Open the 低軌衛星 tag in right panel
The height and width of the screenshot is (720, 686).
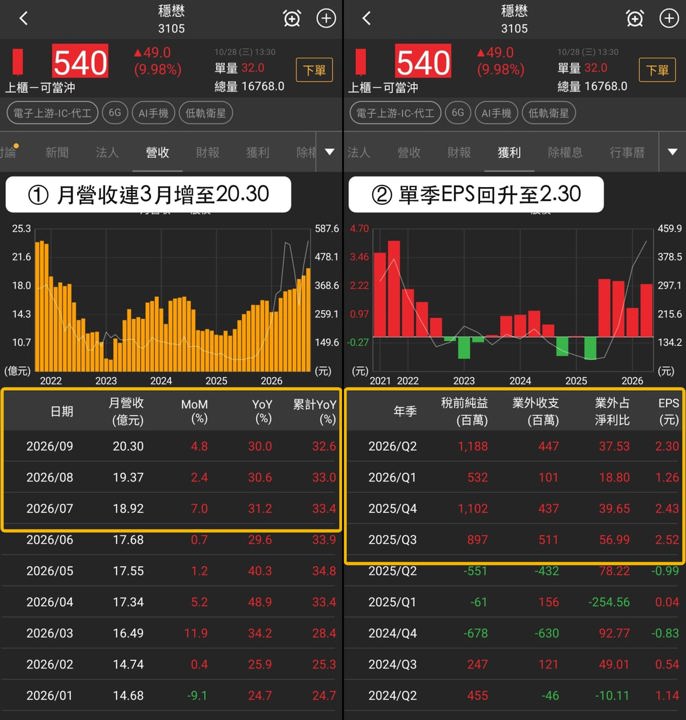click(549, 113)
